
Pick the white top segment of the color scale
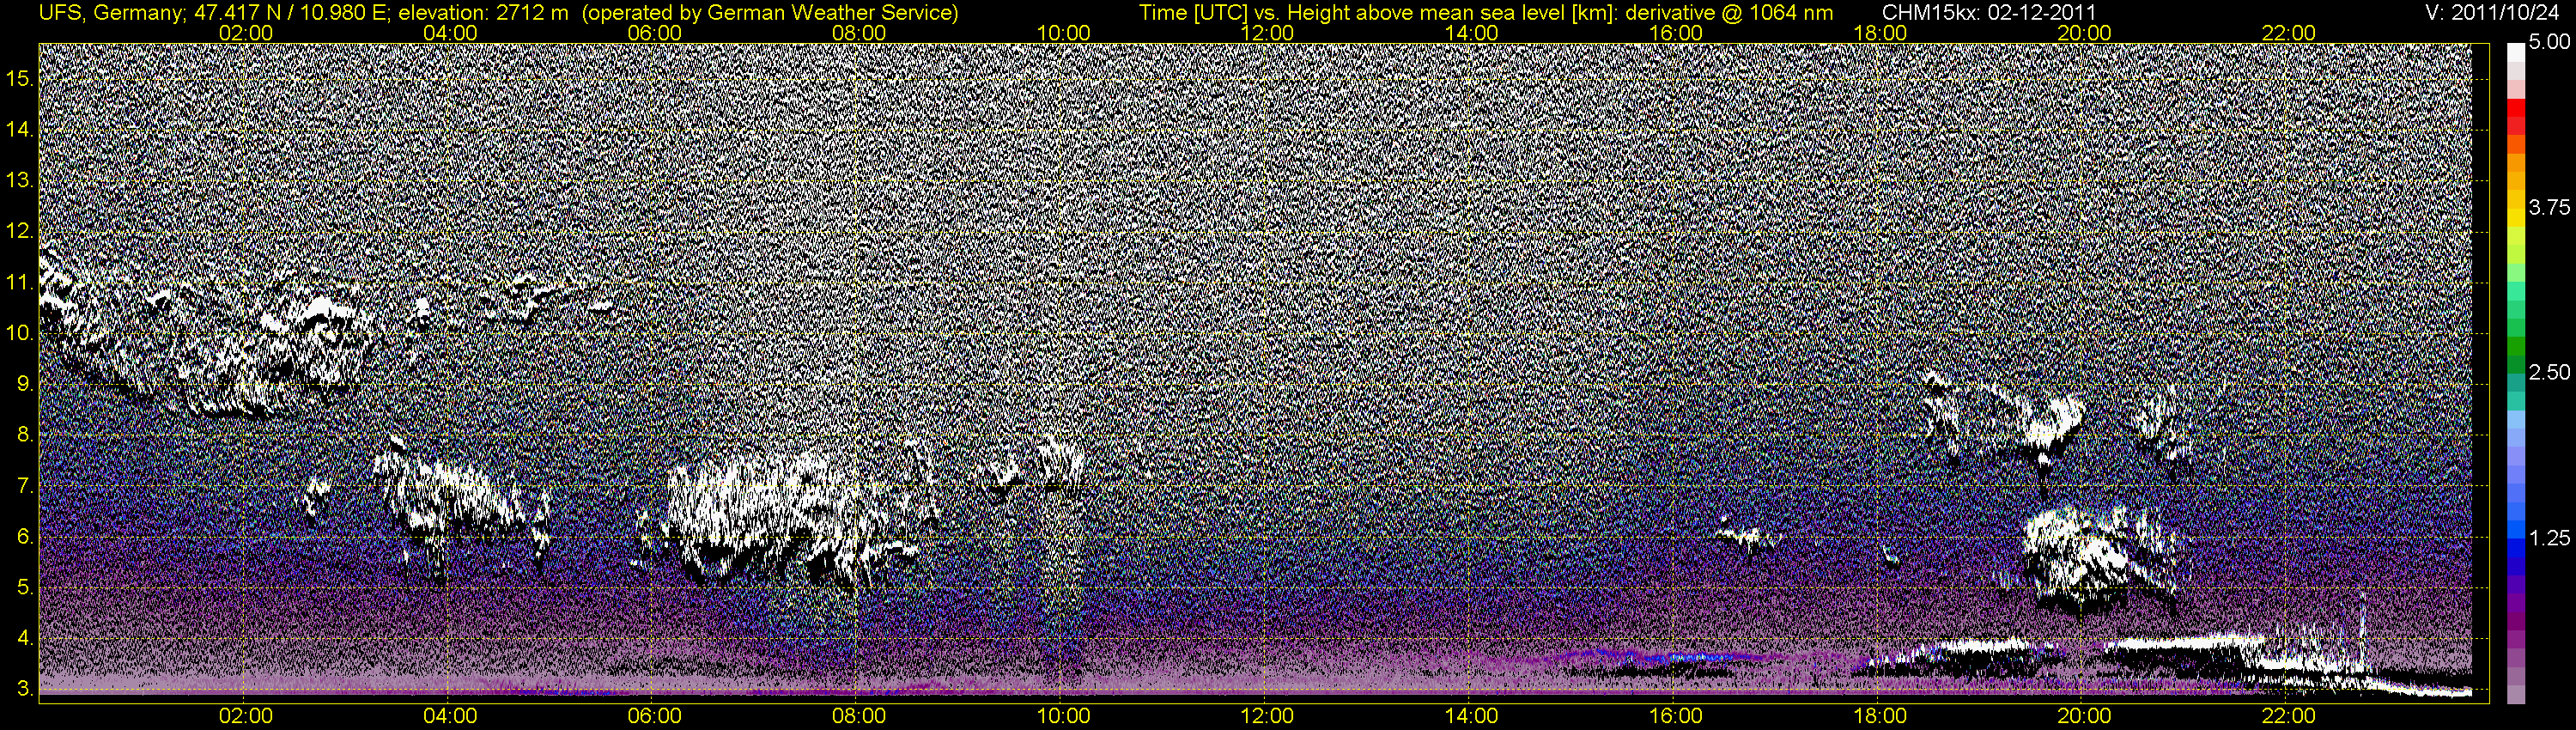point(2516,53)
